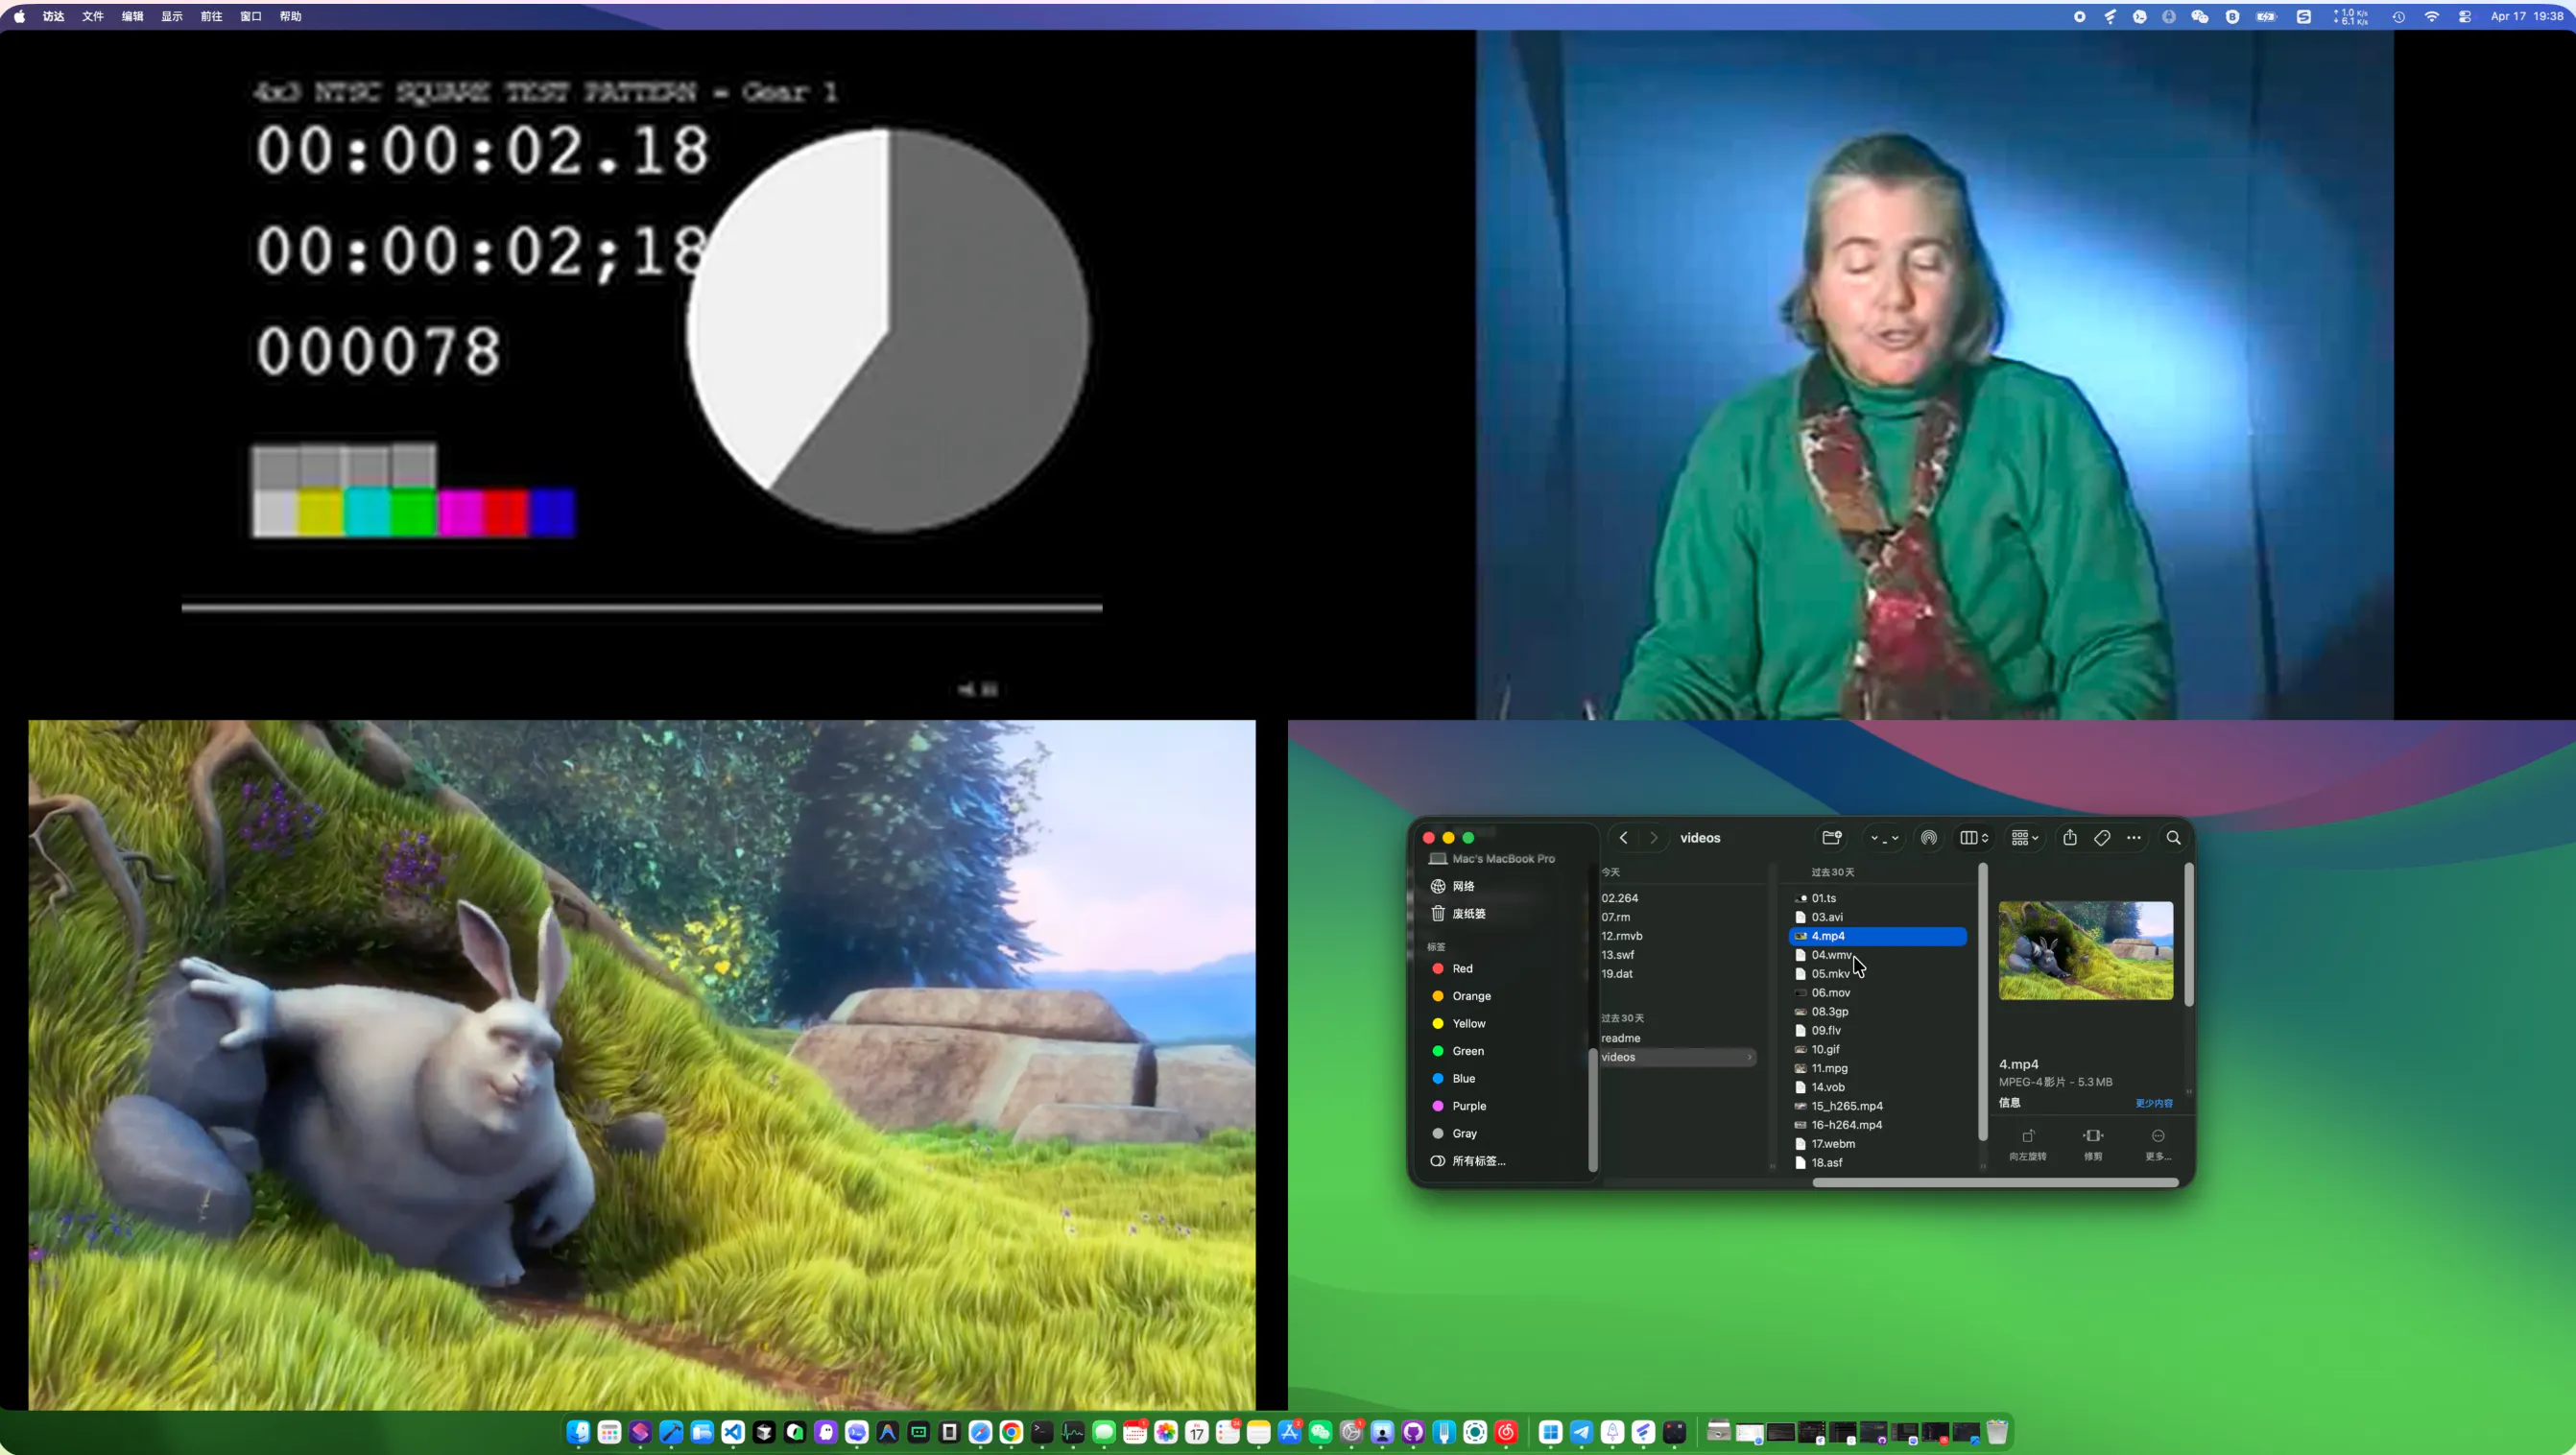Click the 4.mp4 preview thumbnail
This screenshot has width=2576, height=1455.
[x=2086, y=951]
